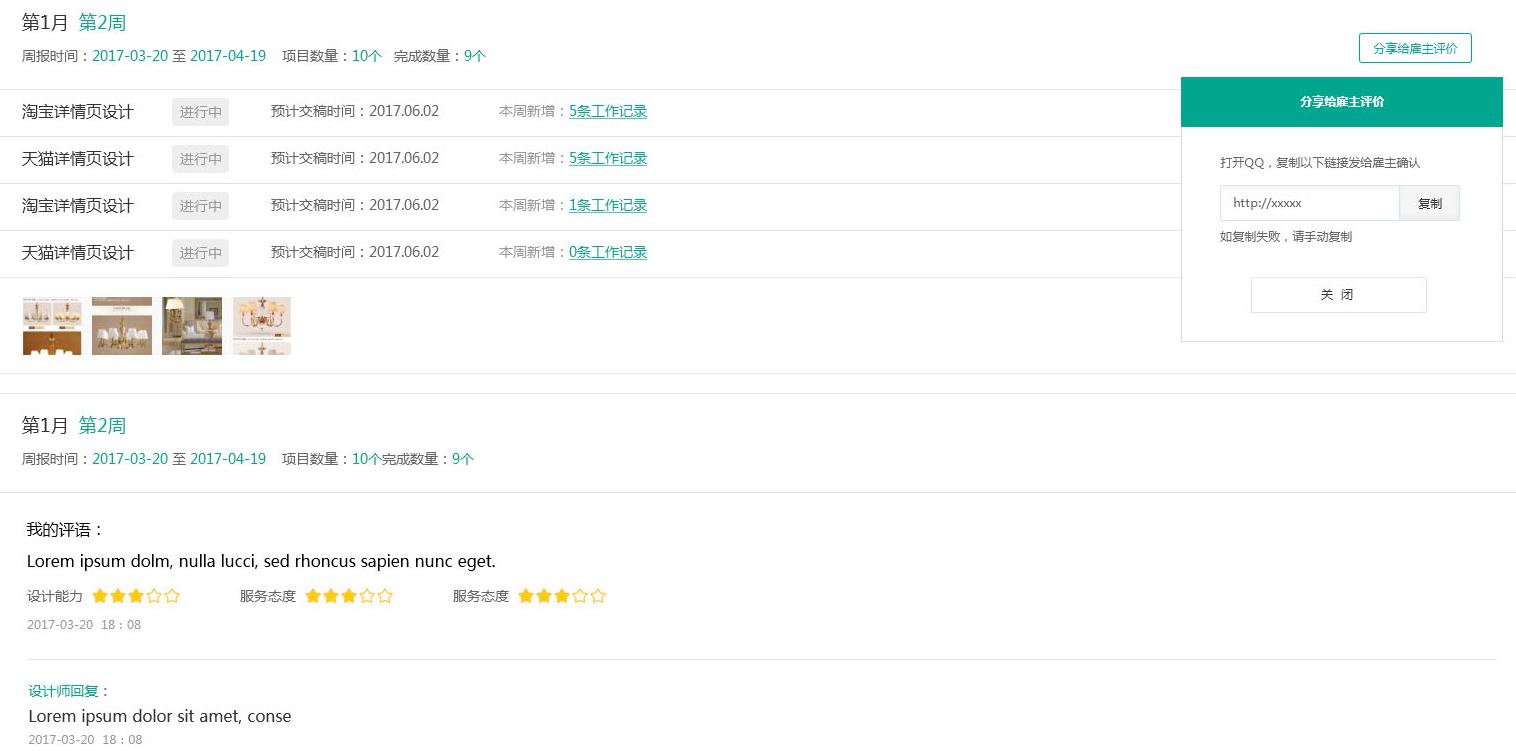This screenshot has width=1516, height=751.
Task: Click first star of the first 服务态度 rating
Action: tap(313, 596)
